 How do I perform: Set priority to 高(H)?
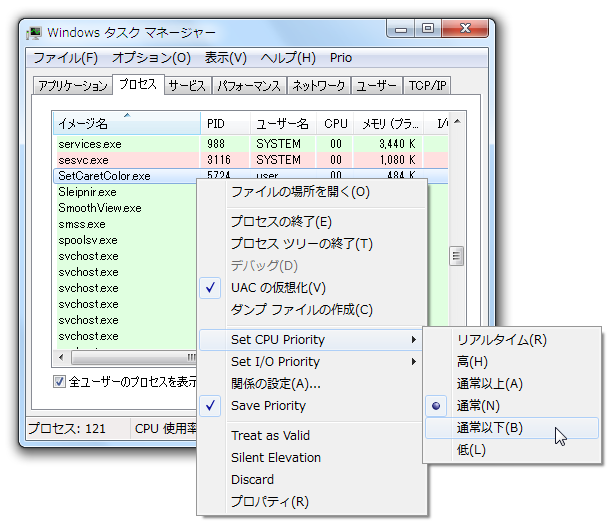[x=512, y=362]
